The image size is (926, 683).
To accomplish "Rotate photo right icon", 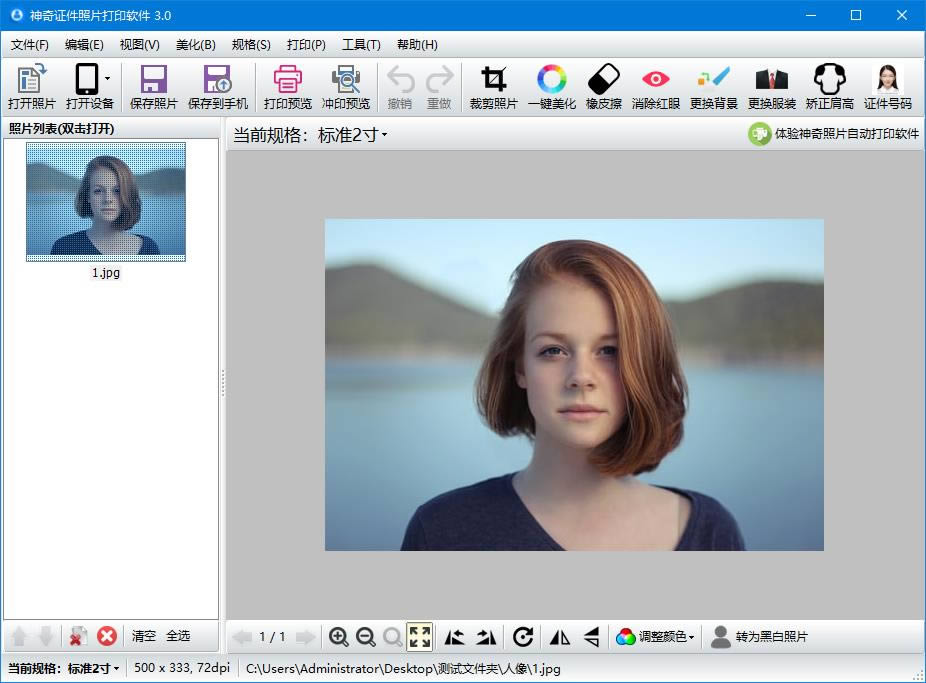I will tap(486, 637).
